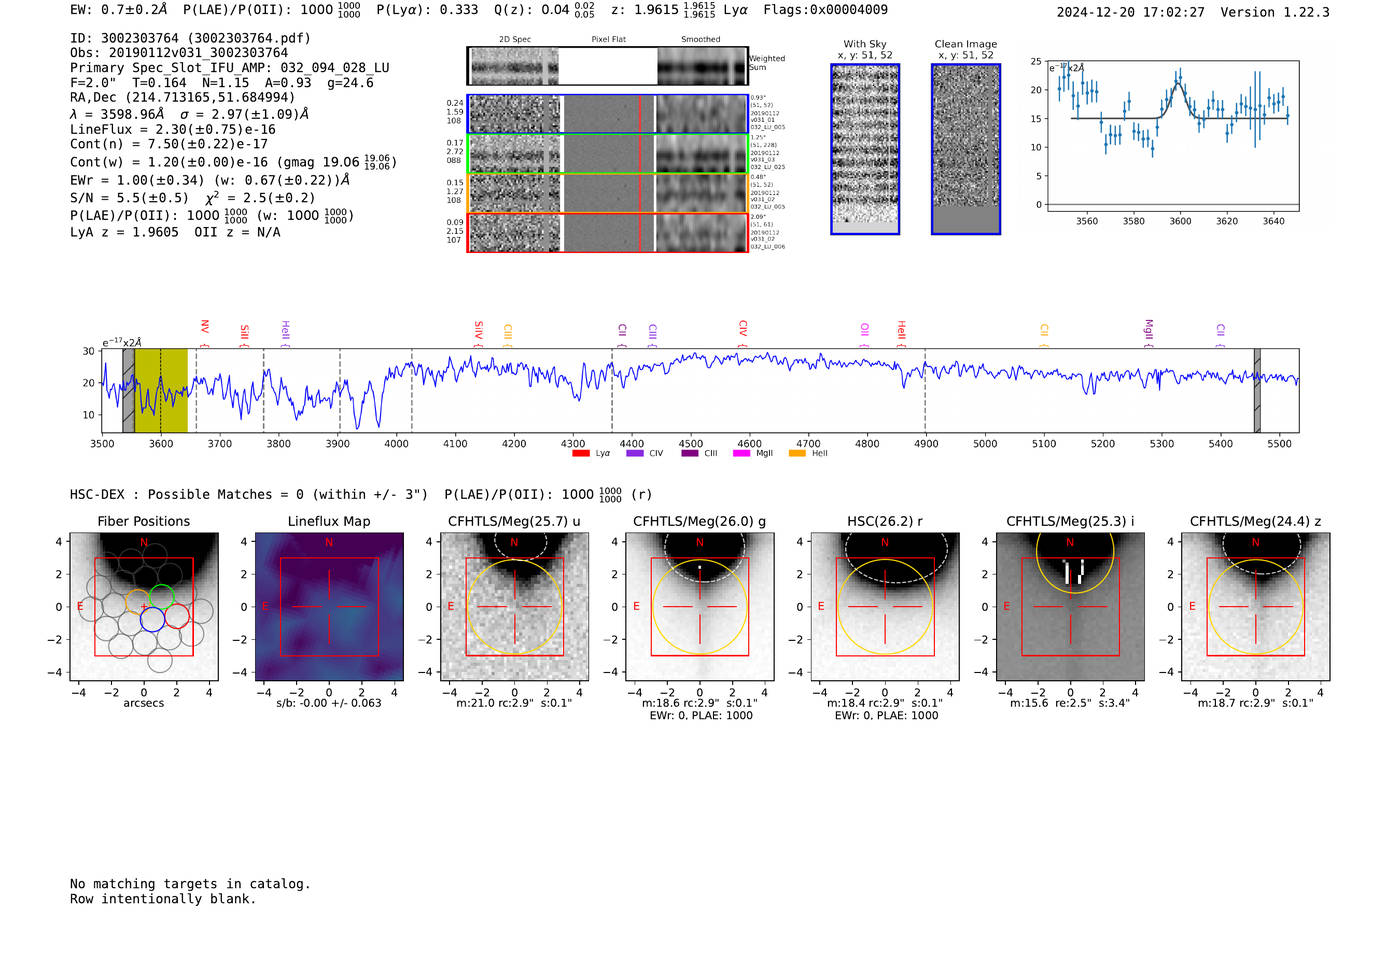Click the Primary Spec_Slot_IFU_AMP text

(230, 67)
